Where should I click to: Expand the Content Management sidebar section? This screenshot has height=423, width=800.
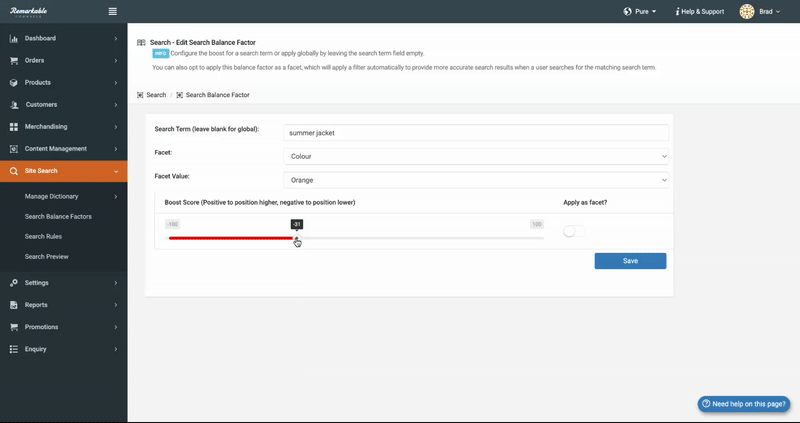coord(62,149)
